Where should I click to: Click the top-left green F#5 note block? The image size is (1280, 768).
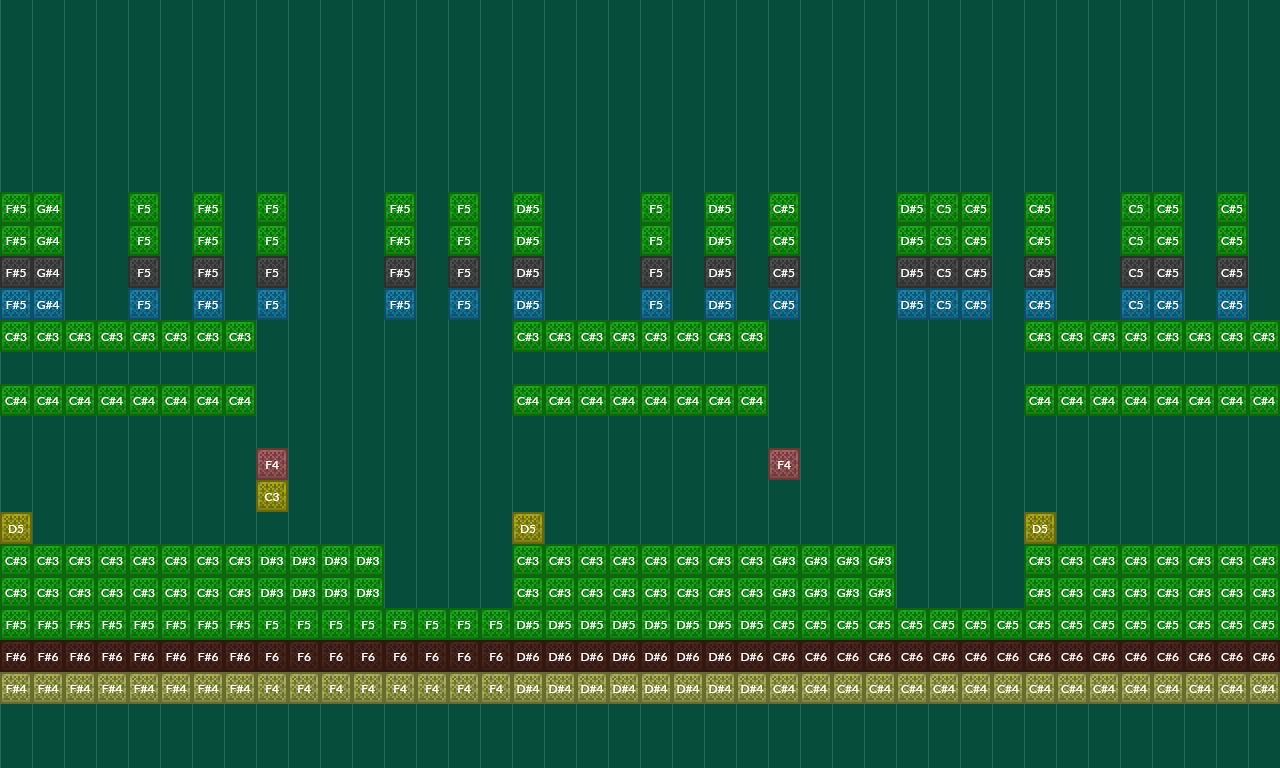[x=15, y=208]
